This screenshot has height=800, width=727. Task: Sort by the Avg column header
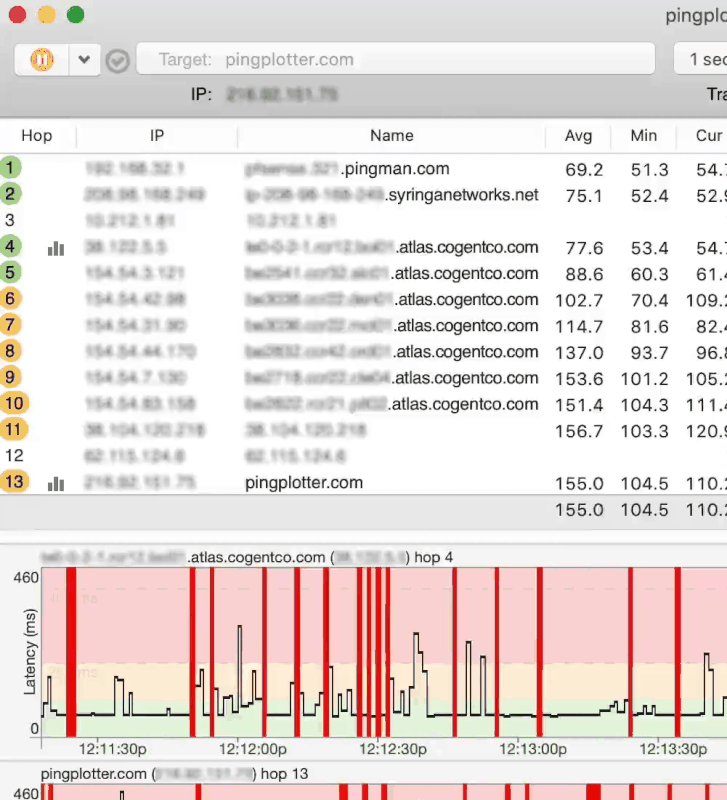[x=579, y=136]
